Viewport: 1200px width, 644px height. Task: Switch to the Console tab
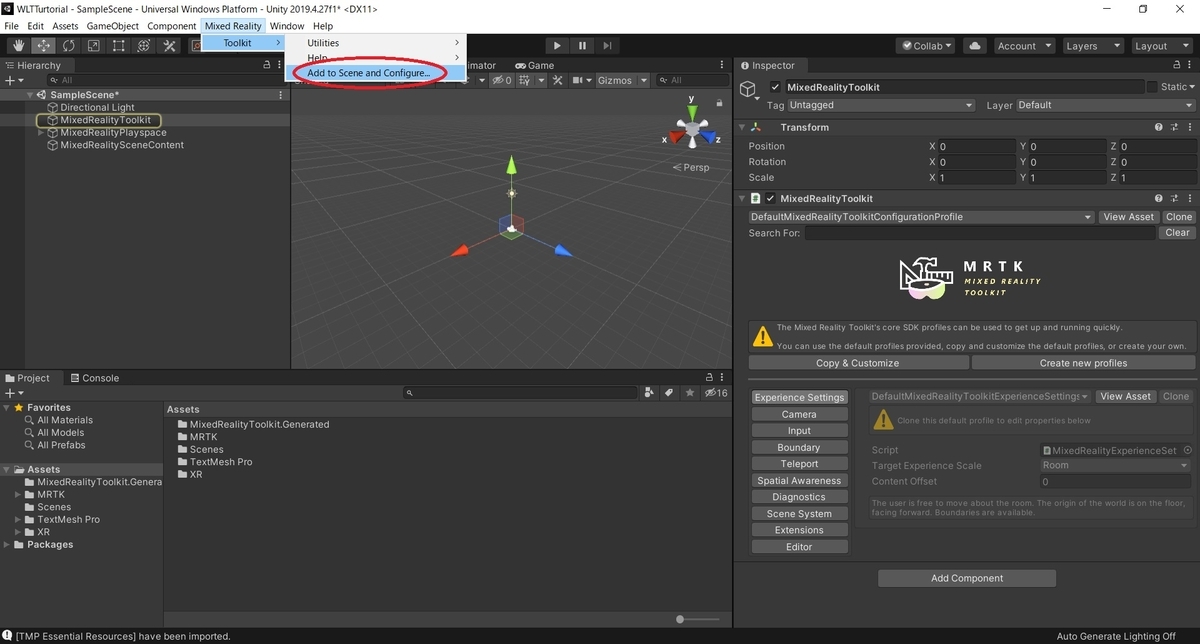(94, 378)
